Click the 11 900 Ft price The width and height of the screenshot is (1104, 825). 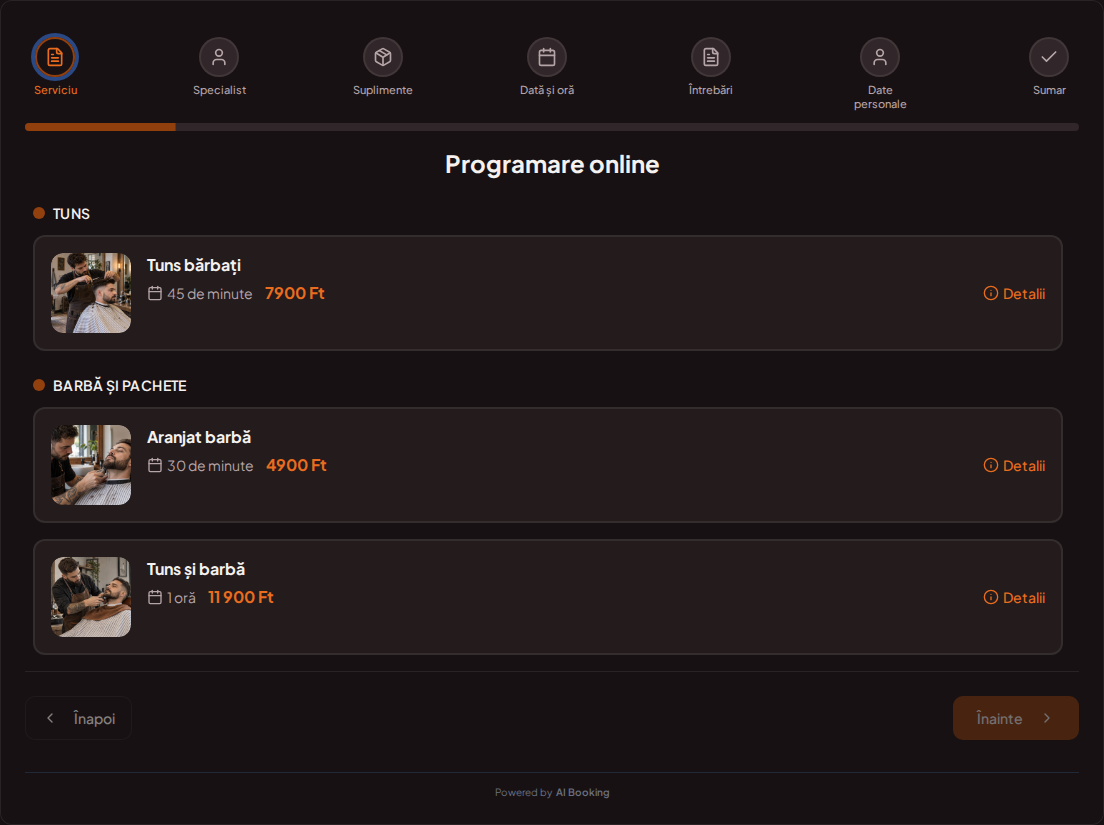(241, 598)
